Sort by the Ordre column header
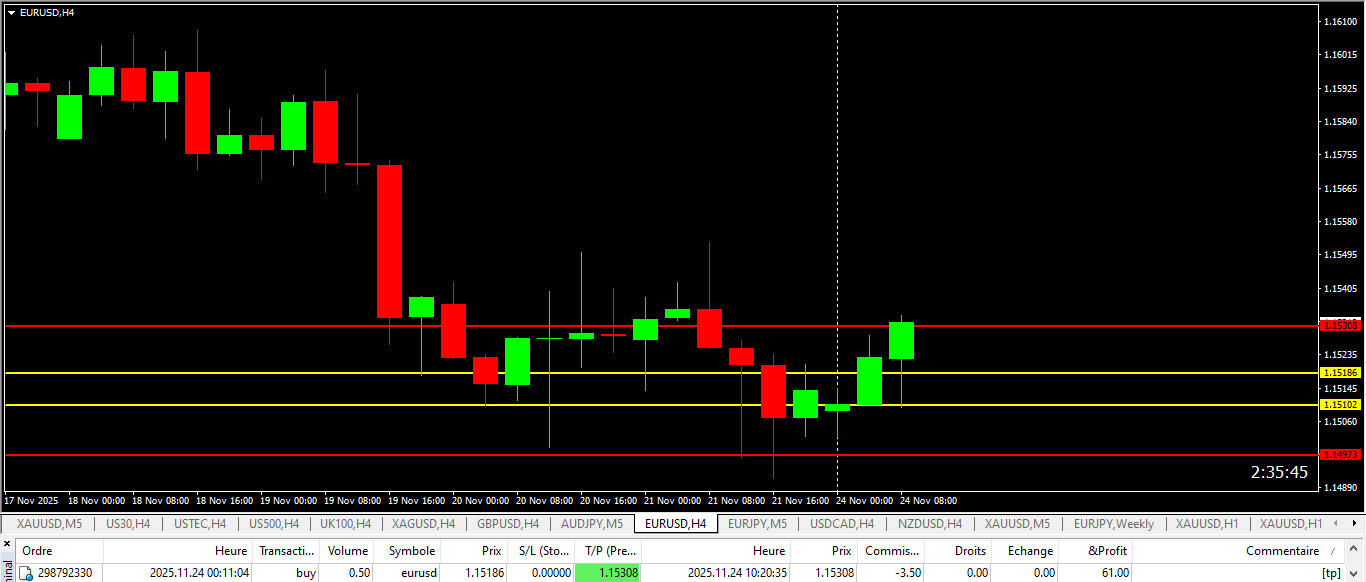The image size is (1366, 582). 58,551
